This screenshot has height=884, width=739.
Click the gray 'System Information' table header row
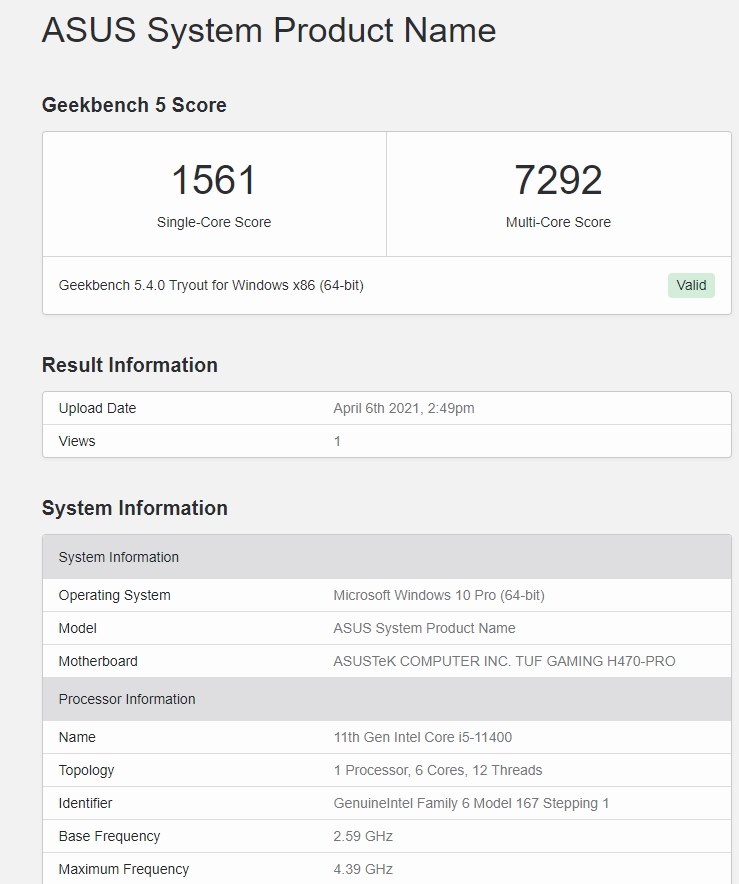coord(387,557)
